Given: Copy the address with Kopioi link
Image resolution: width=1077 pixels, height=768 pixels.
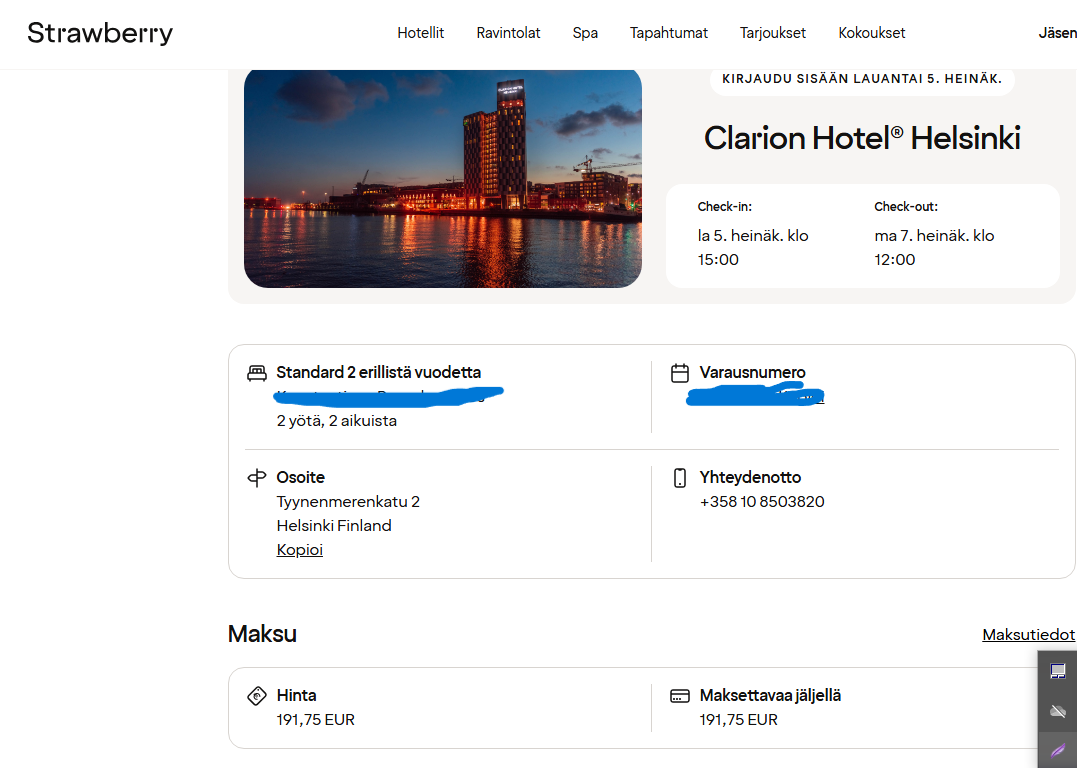Looking at the screenshot, I should [x=300, y=550].
